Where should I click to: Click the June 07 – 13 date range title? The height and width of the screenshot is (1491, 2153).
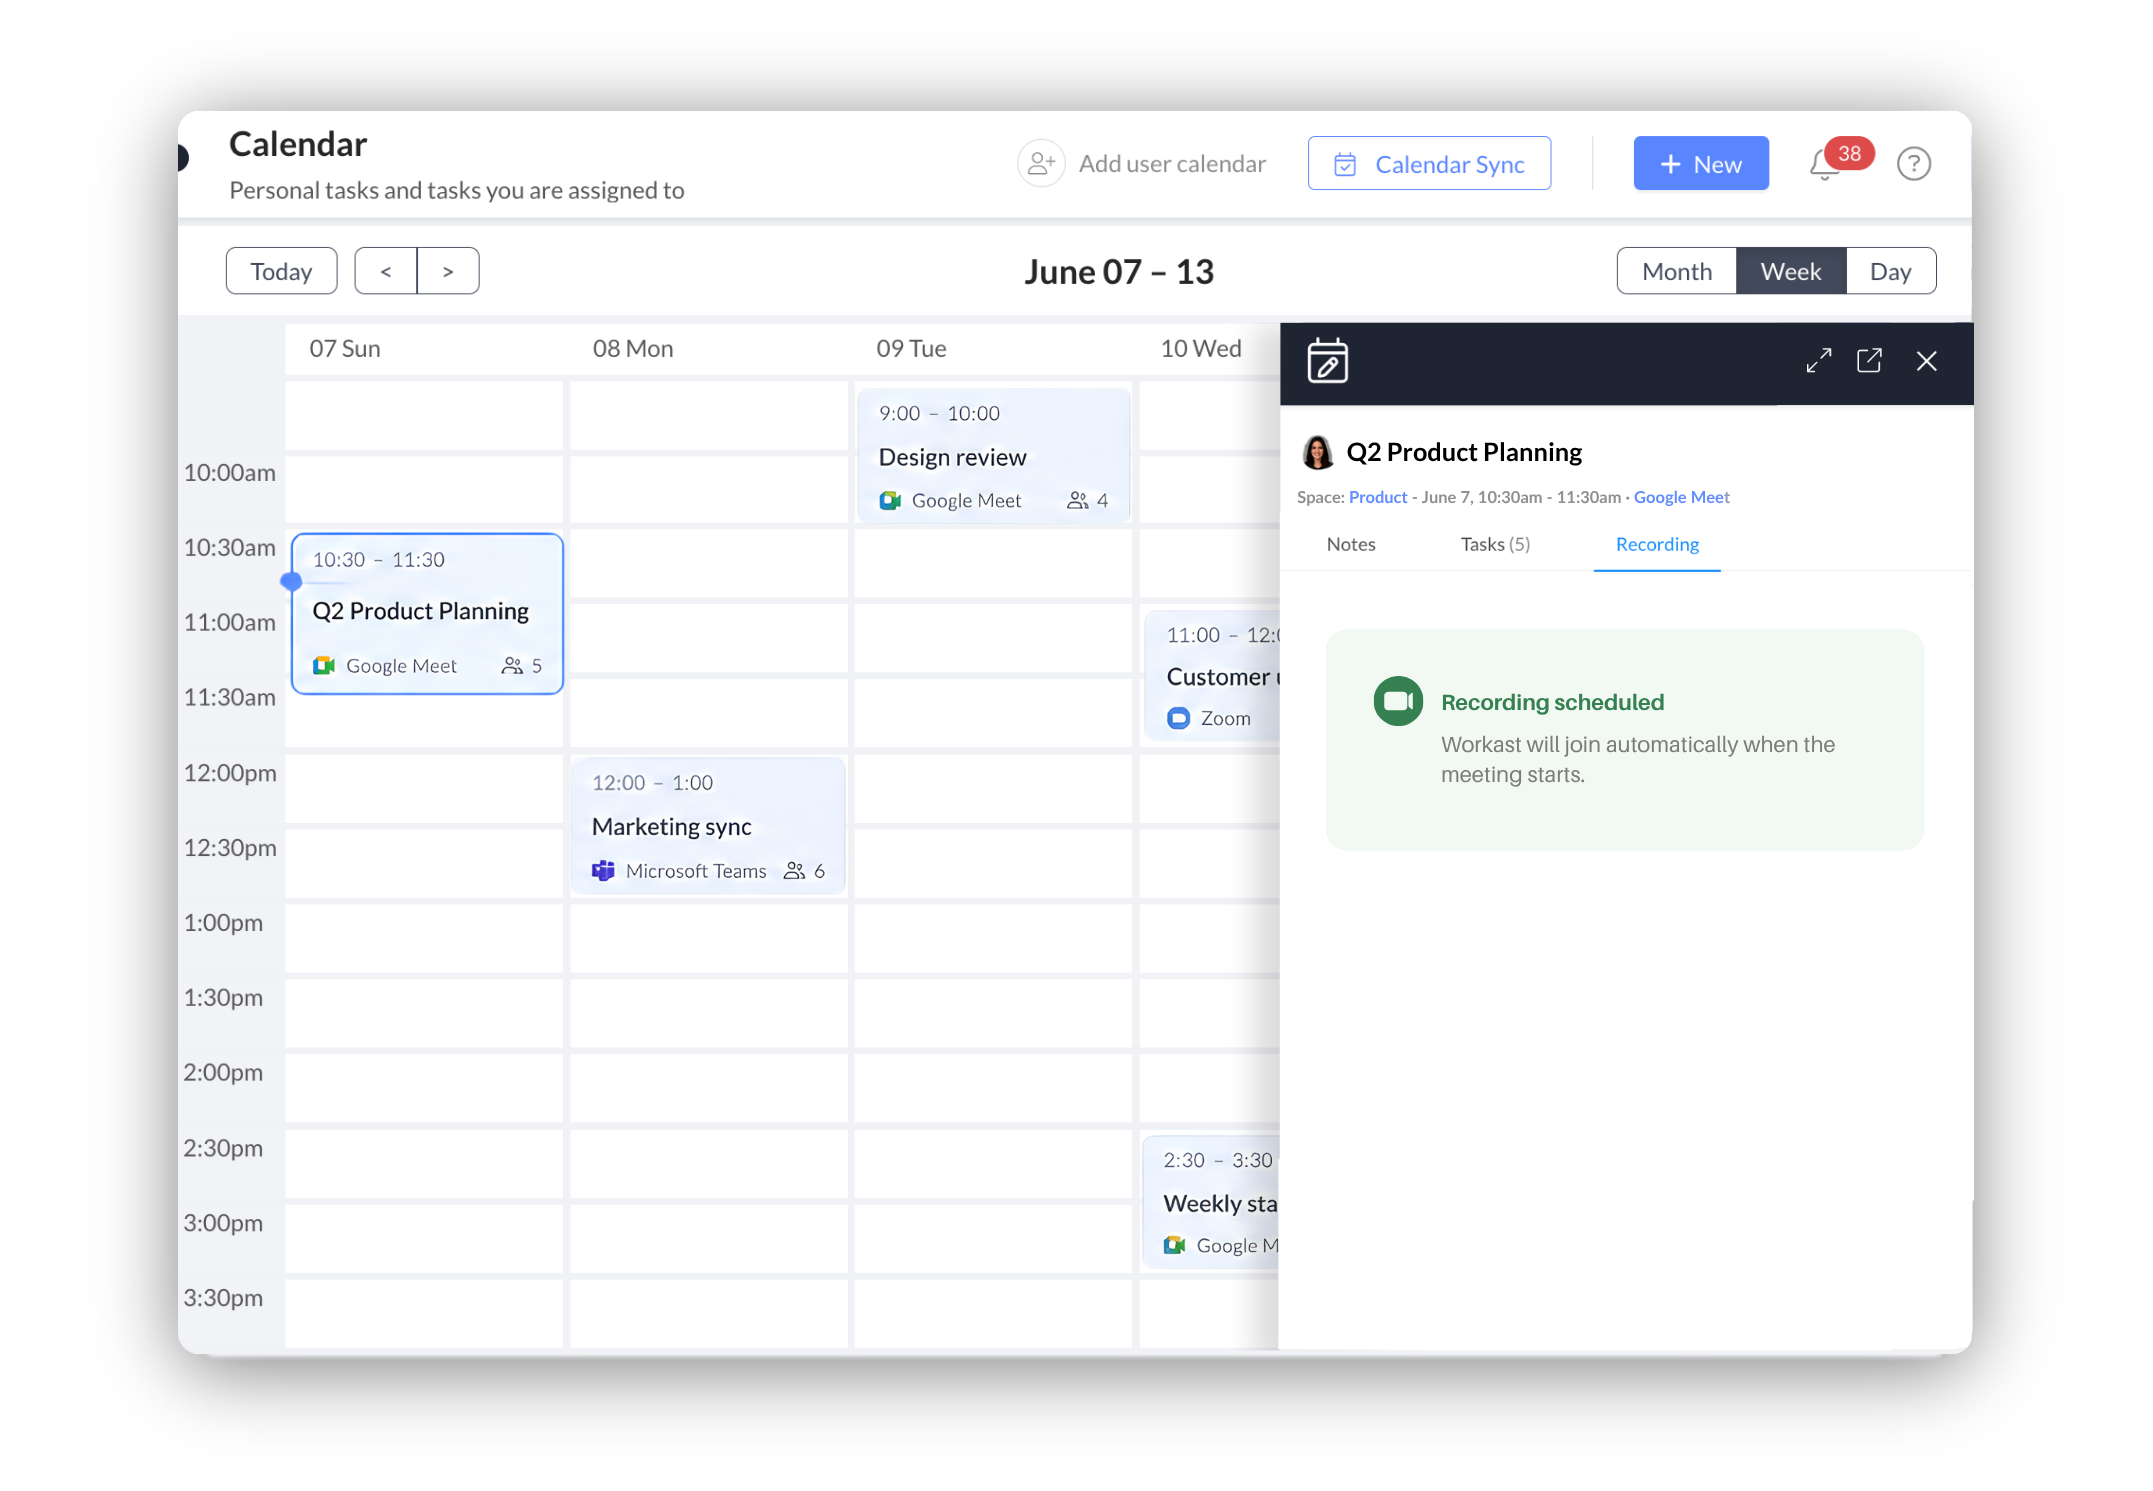coord(1118,272)
